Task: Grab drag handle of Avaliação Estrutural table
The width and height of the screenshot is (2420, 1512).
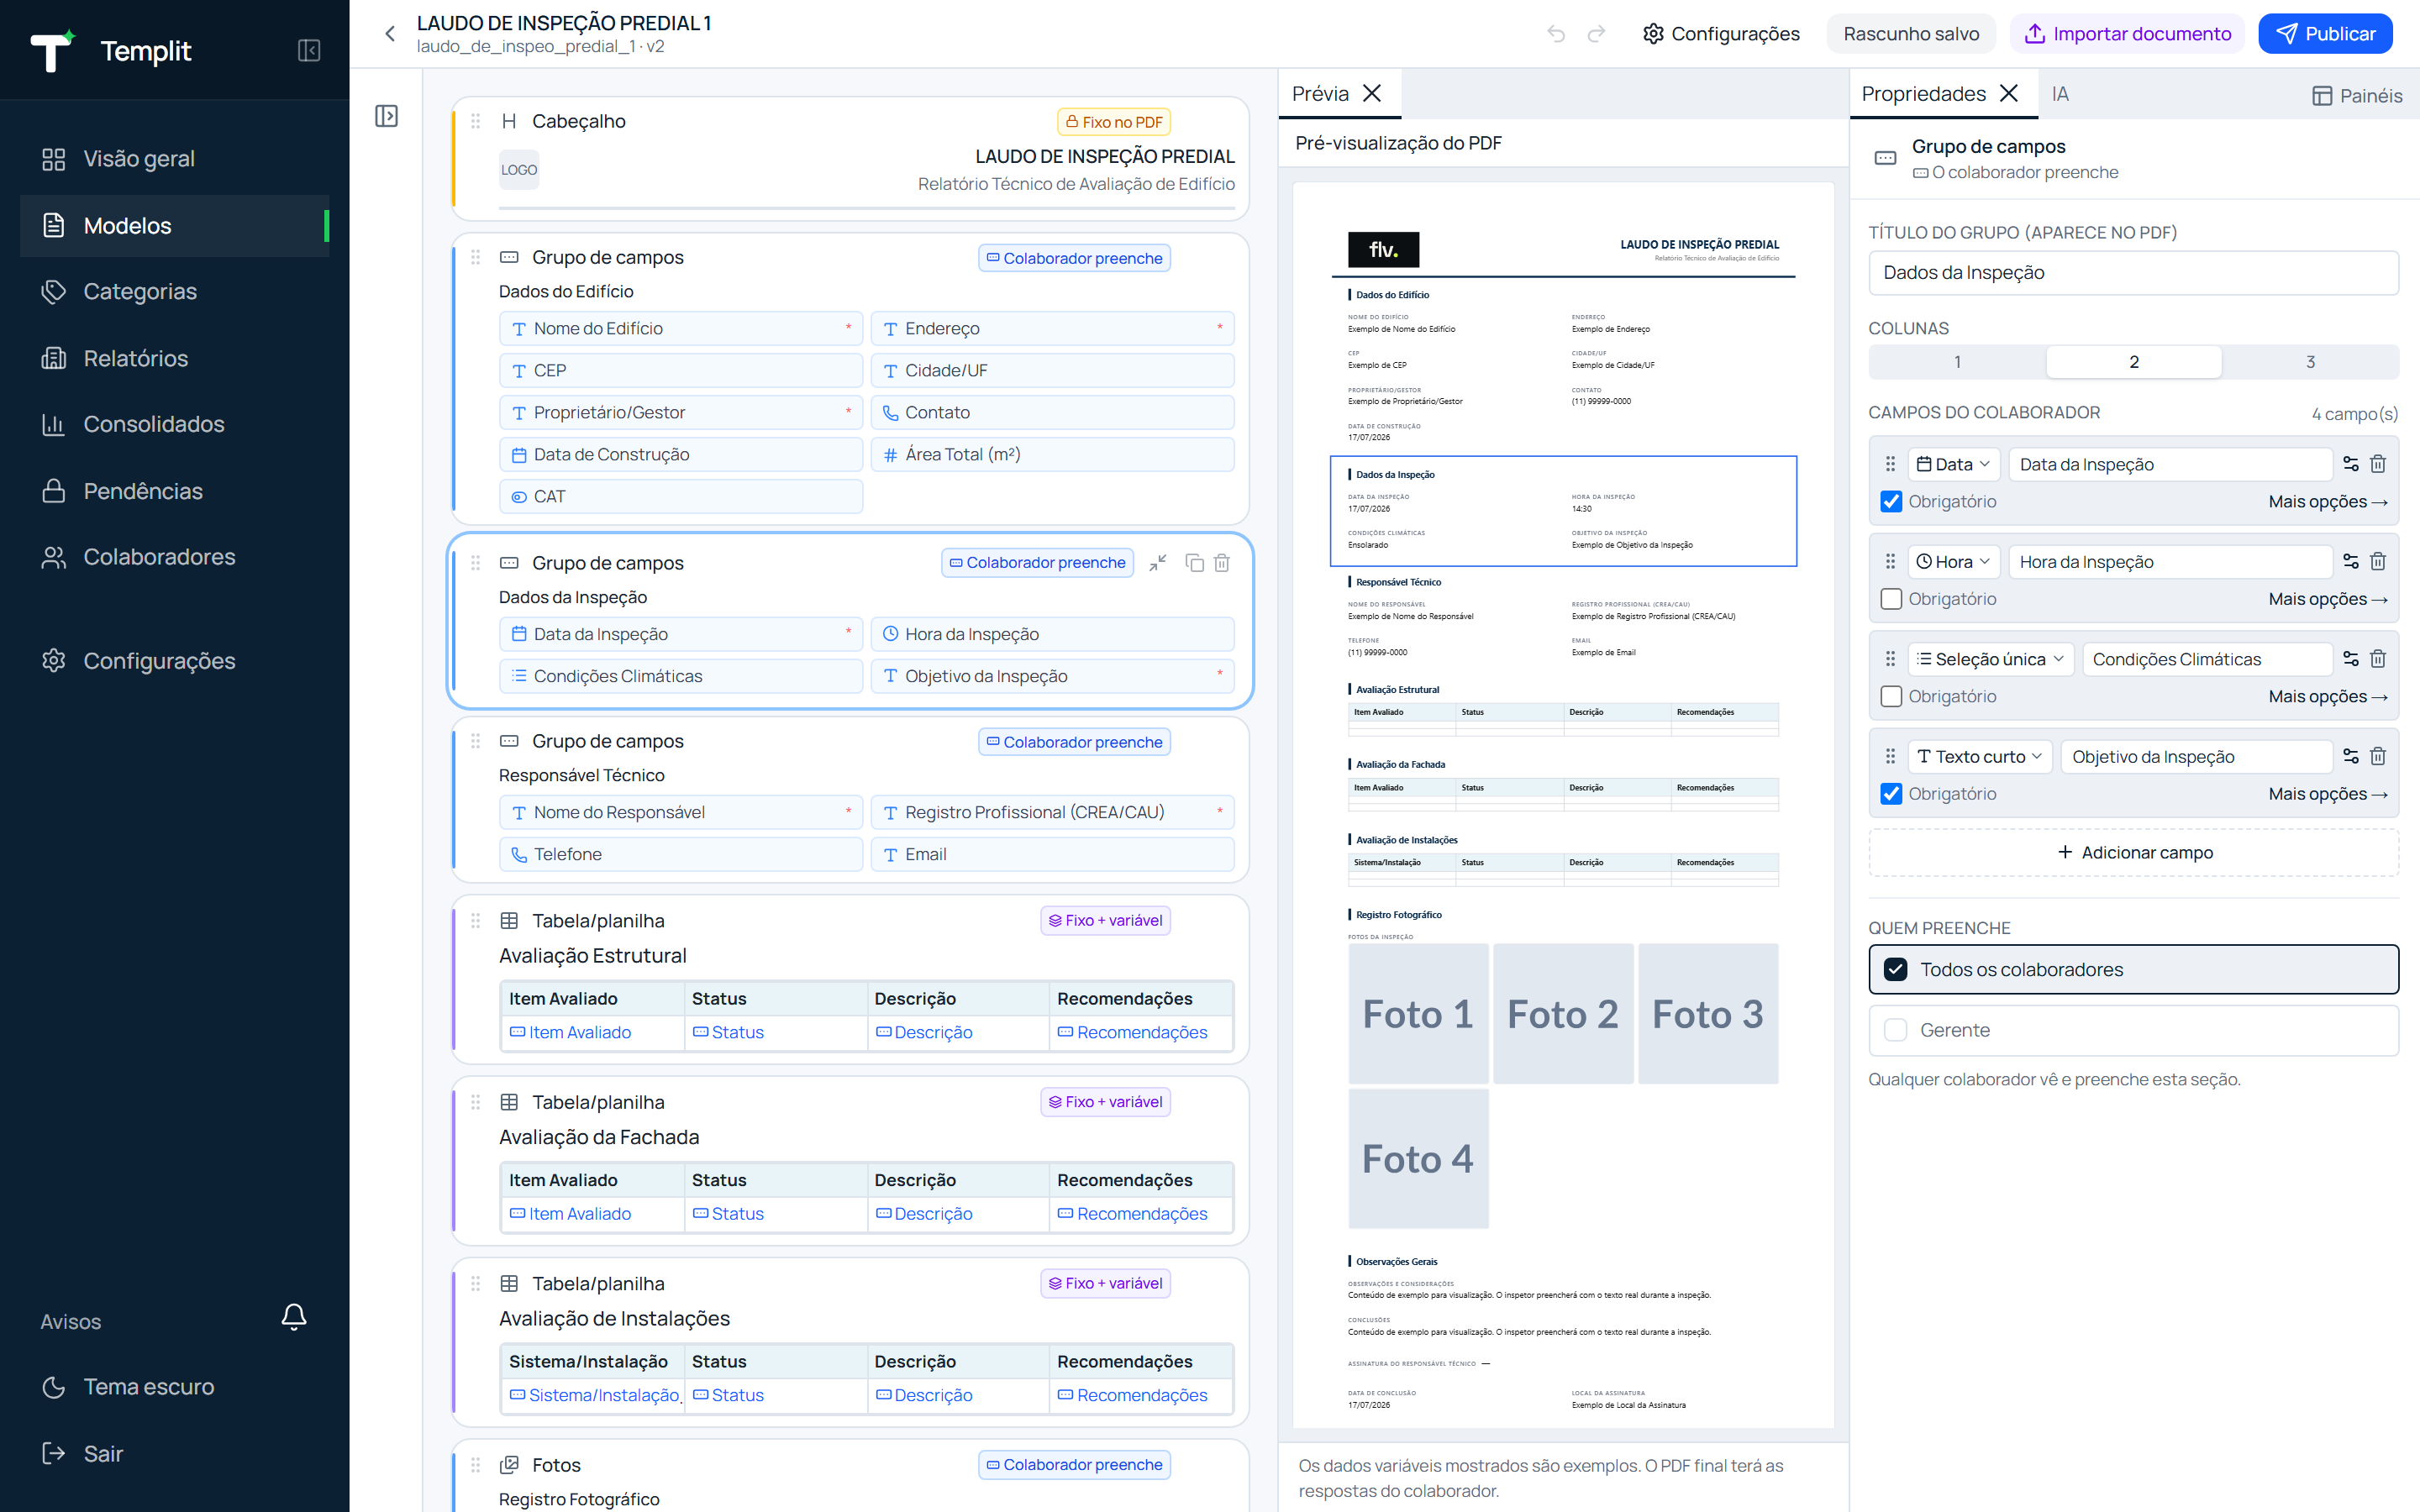Action: pos(476,921)
